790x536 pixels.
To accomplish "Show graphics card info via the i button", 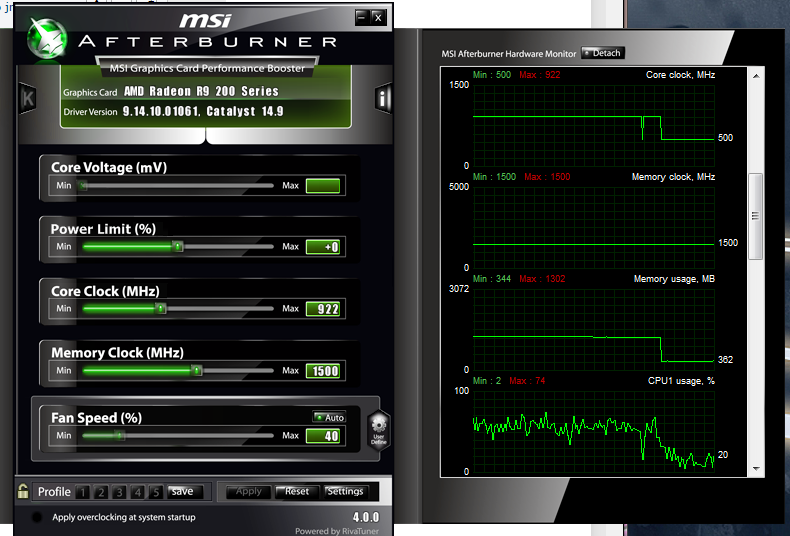I will (383, 98).
